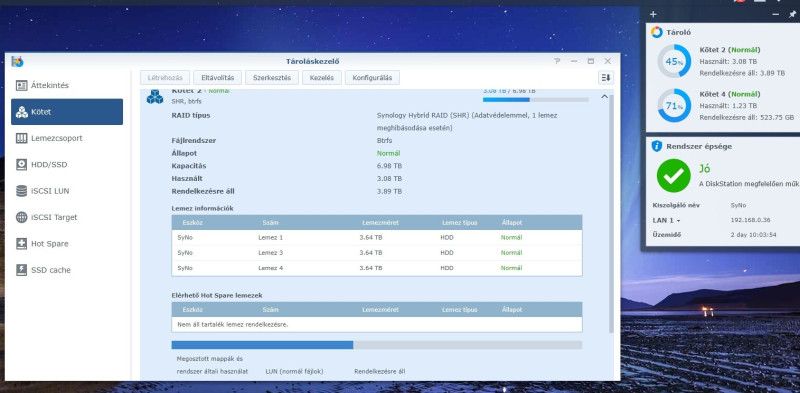Image resolution: width=800 pixels, height=393 pixels.
Task: Click the Tároló widget icon
Action: coord(657,32)
